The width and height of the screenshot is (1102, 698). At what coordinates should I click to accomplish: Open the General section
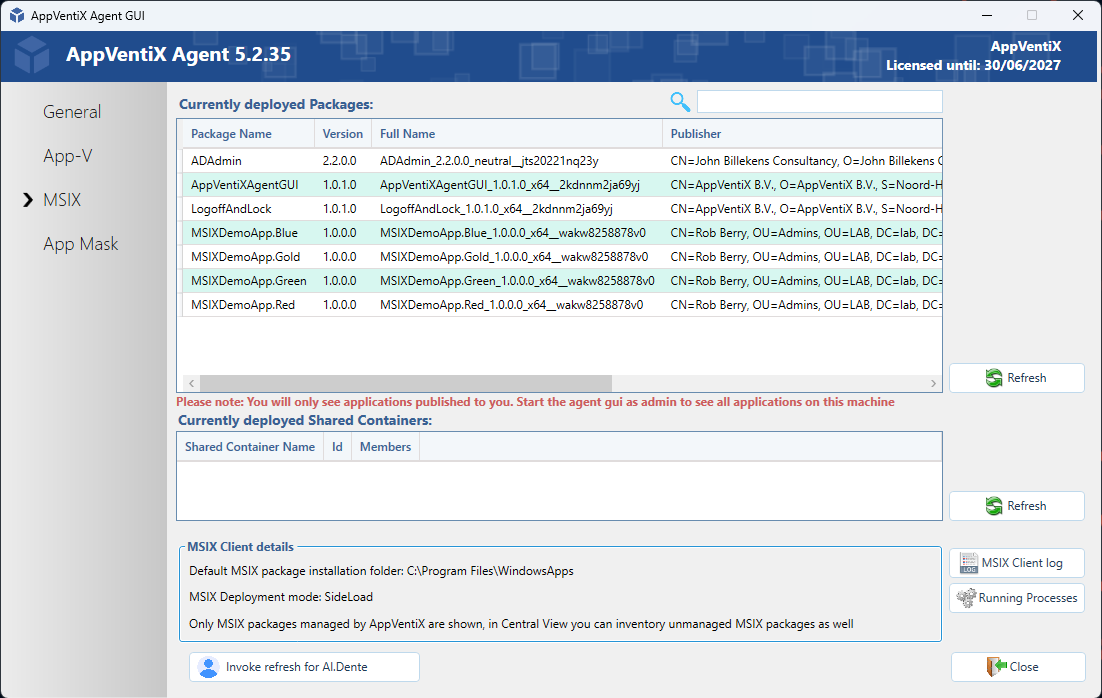click(x=72, y=112)
